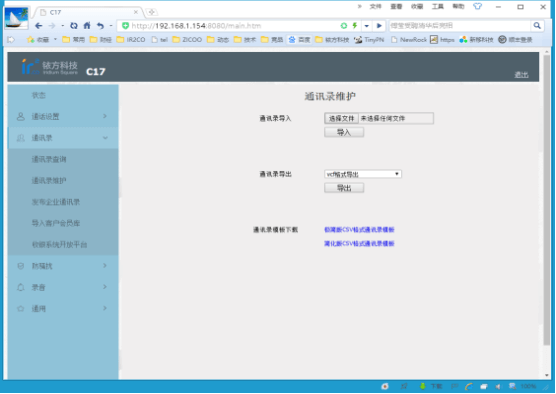Click the rocket accelerator icon in status bar
The image size is (556, 394).
point(404,386)
